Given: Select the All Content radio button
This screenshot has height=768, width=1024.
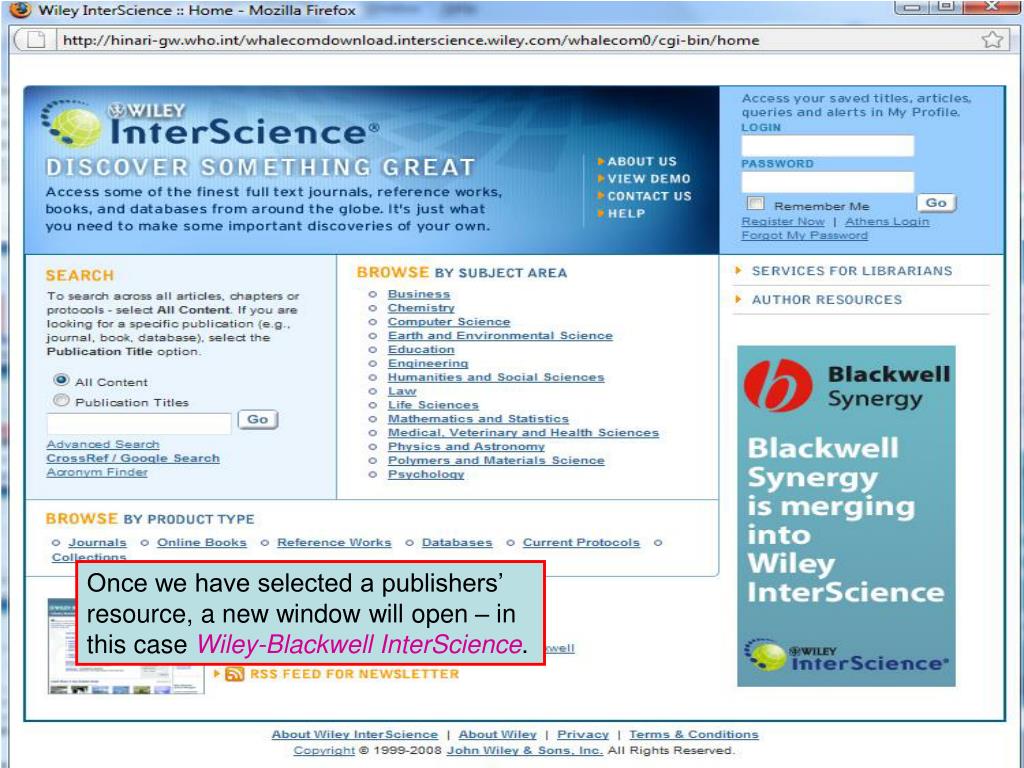Looking at the screenshot, I should [x=61, y=380].
